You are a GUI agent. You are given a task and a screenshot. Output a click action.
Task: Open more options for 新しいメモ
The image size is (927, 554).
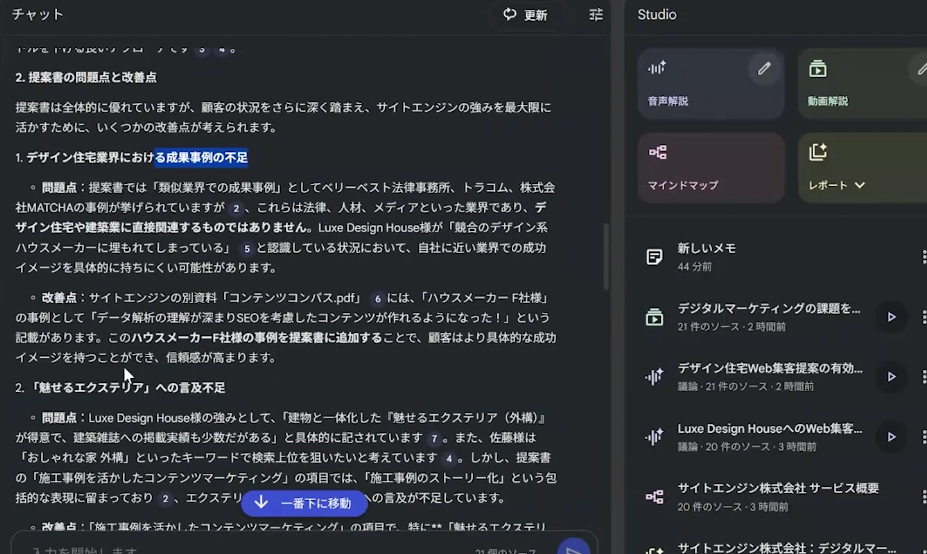923,257
